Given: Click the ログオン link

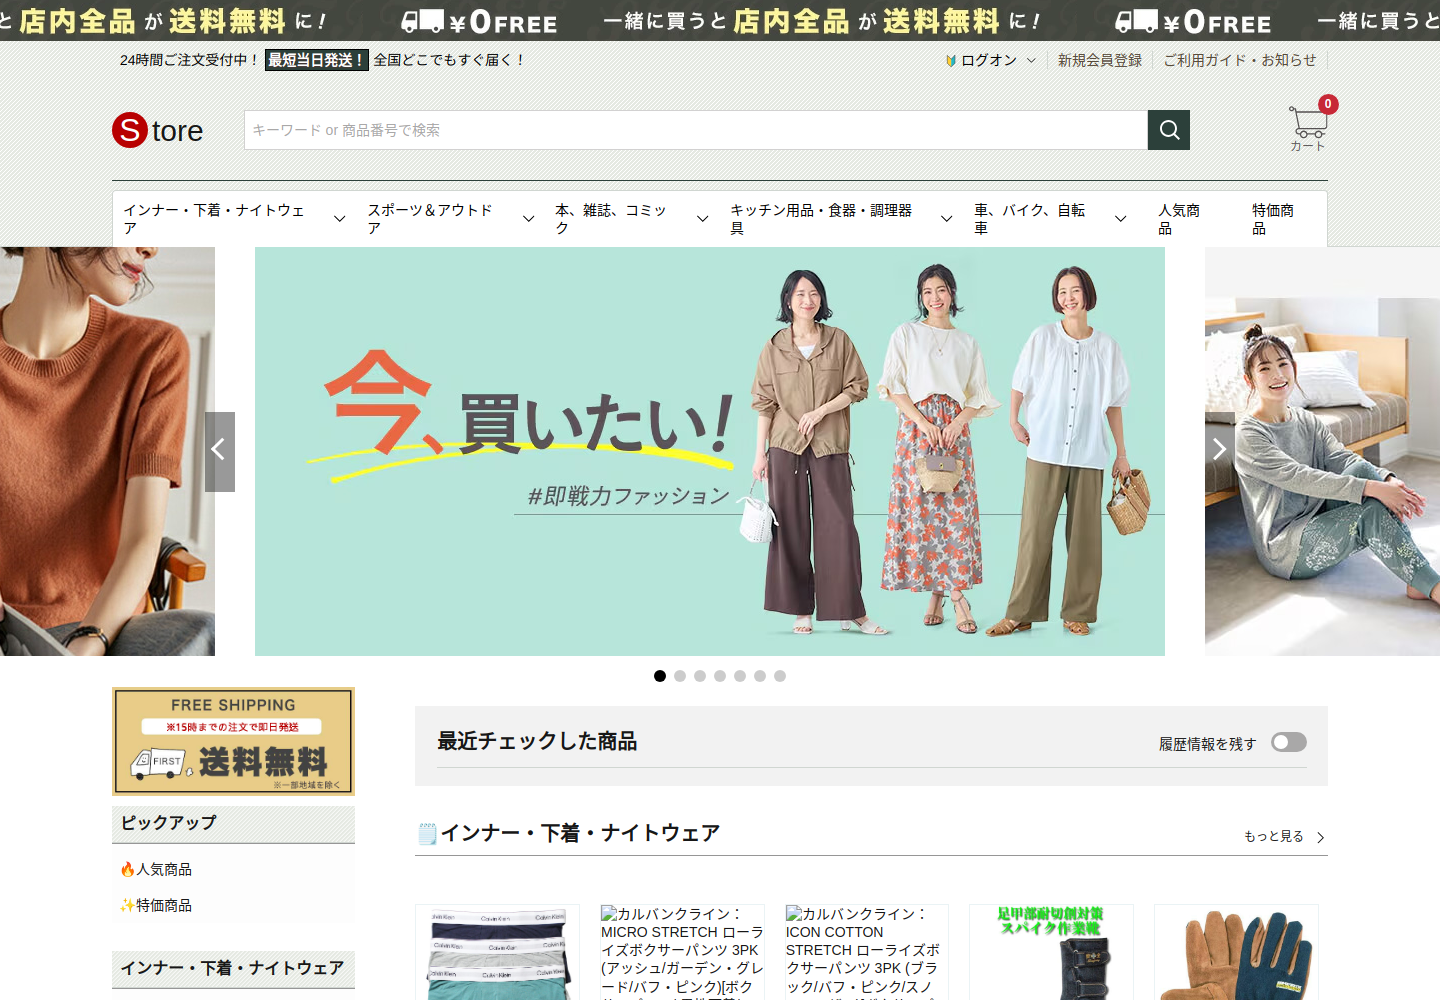Looking at the screenshot, I should (x=989, y=60).
